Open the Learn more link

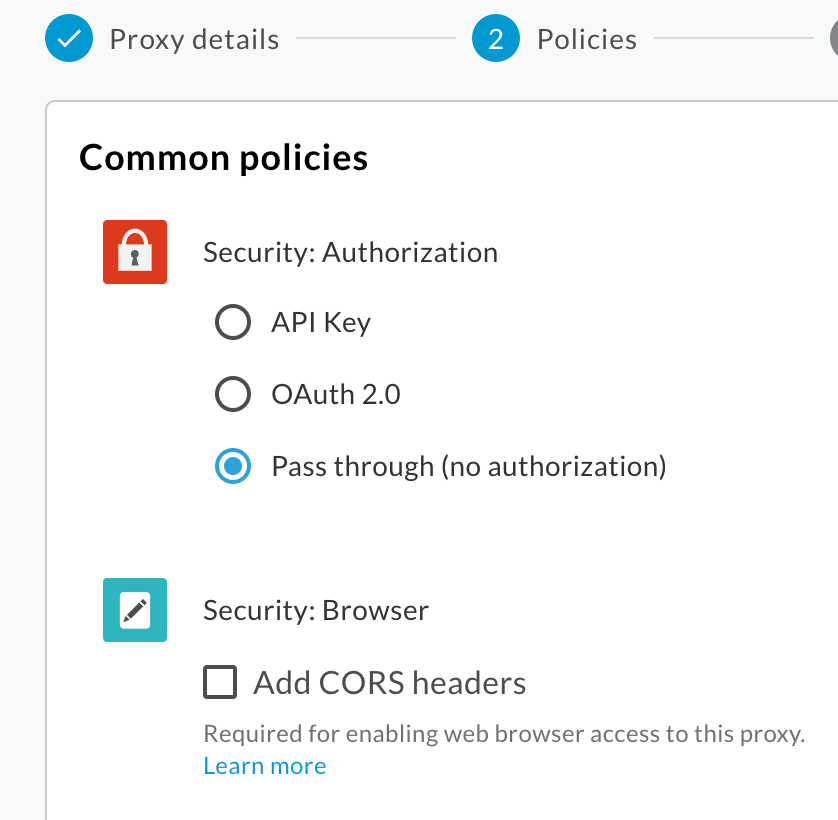[264, 765]
